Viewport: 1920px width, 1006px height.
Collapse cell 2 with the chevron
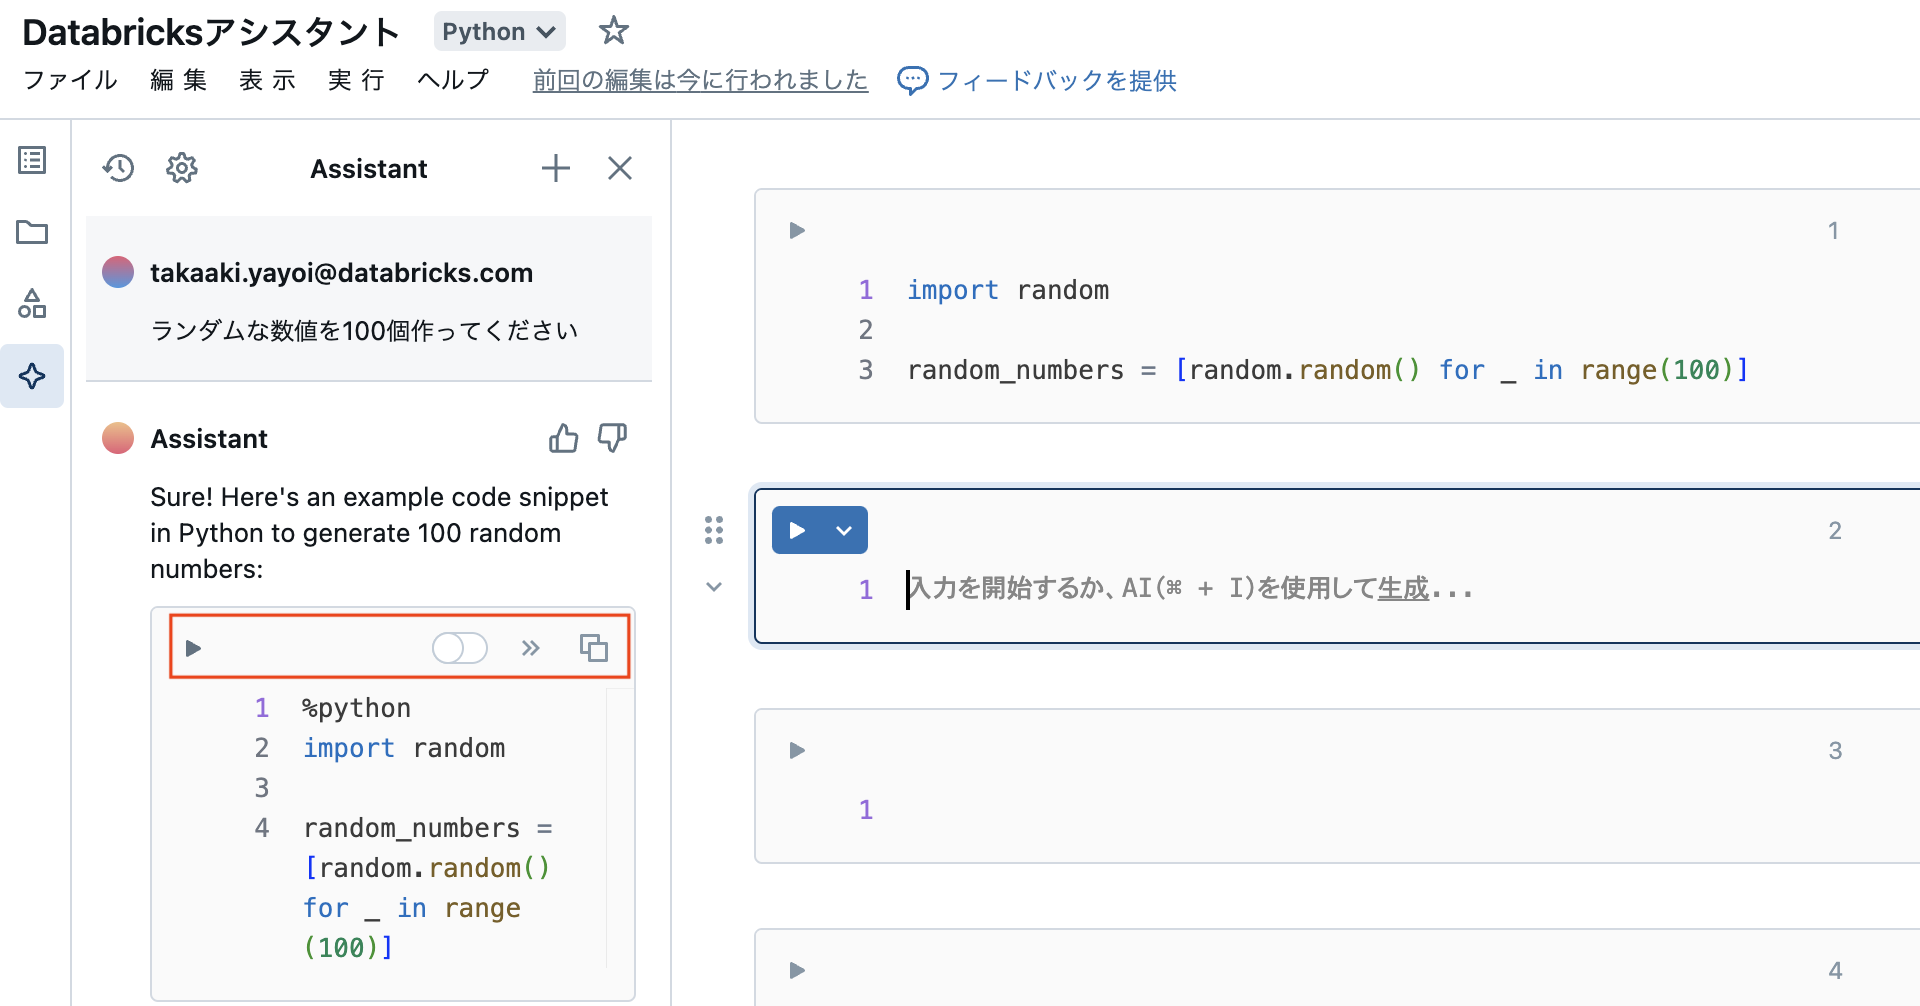[714, 587]
